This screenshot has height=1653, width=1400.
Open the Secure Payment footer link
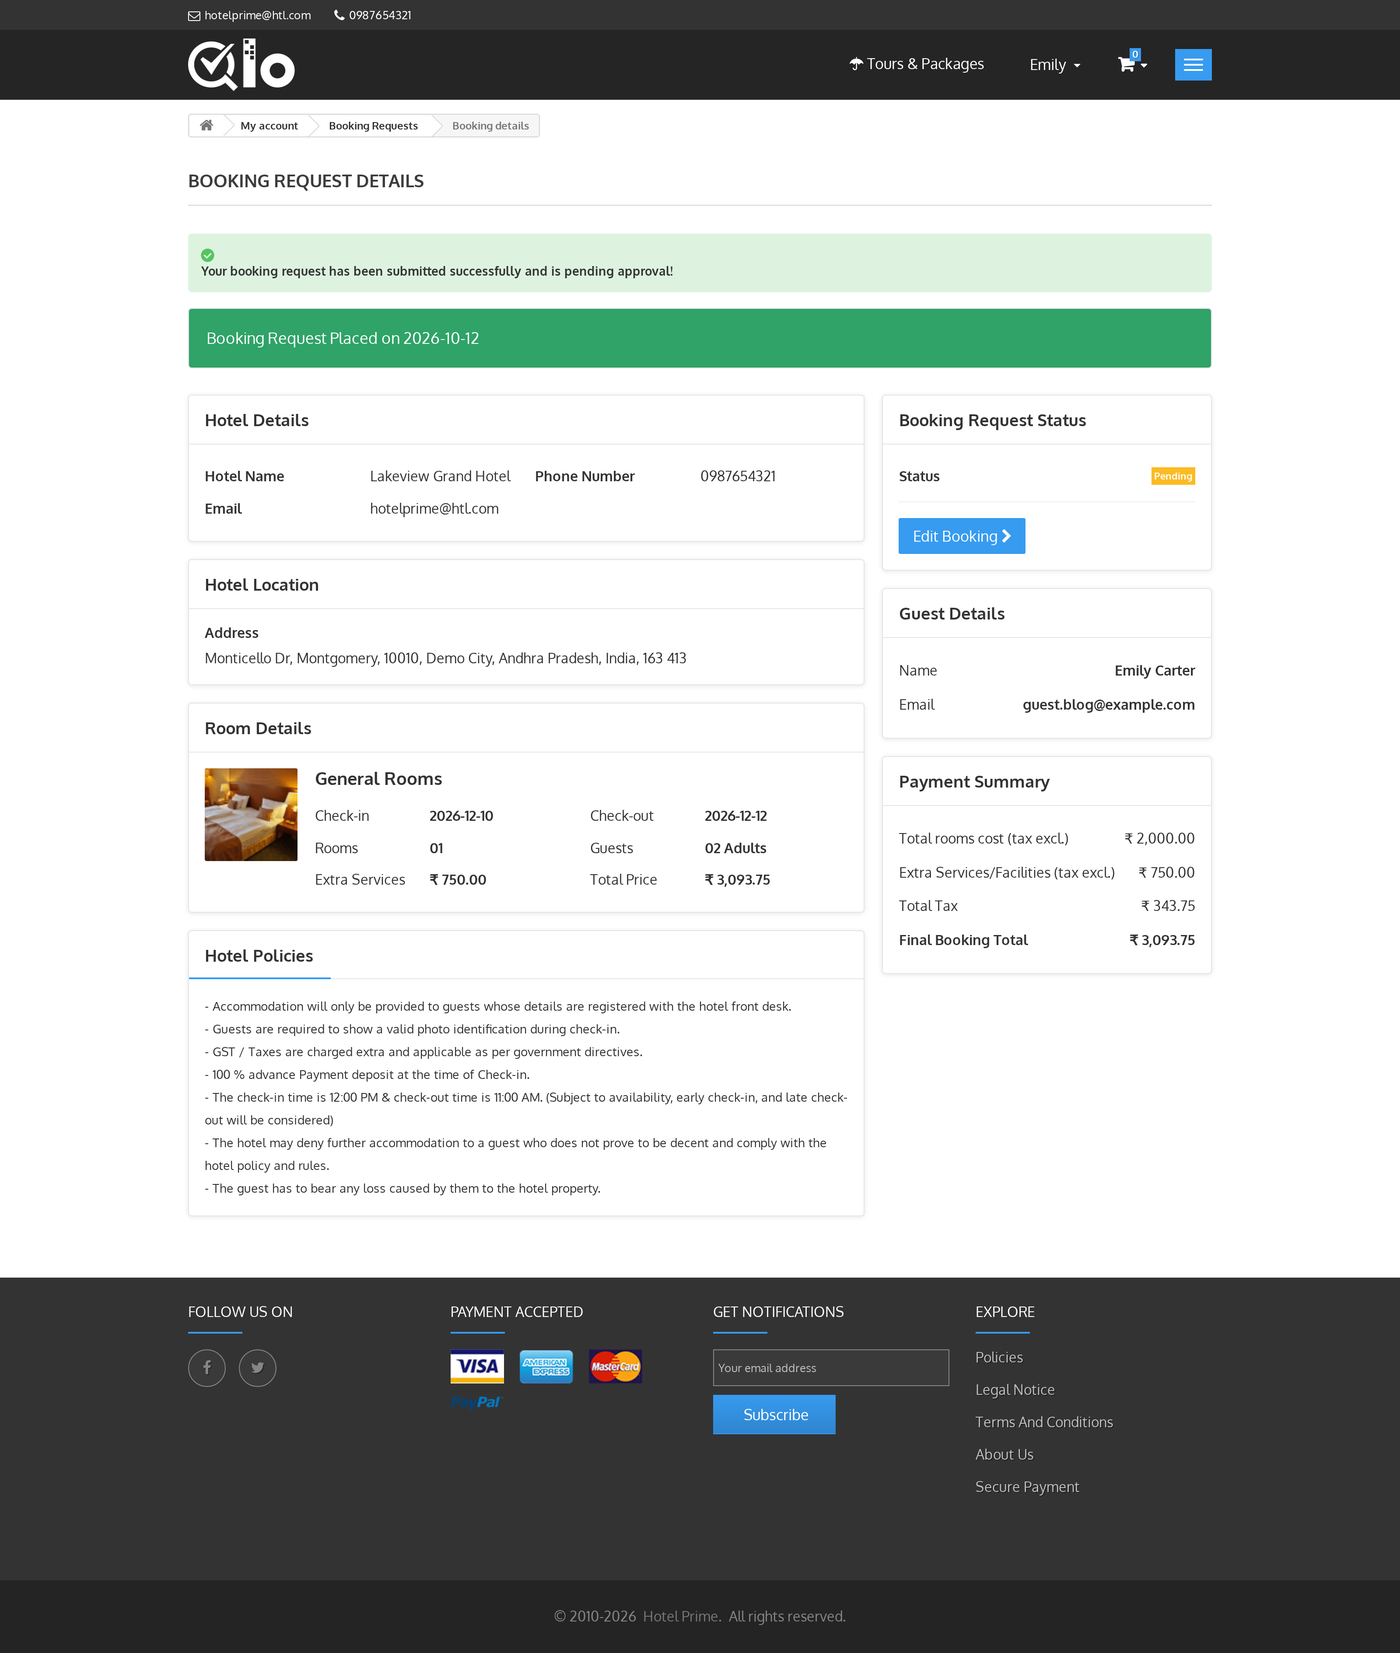[1027, 1487]
